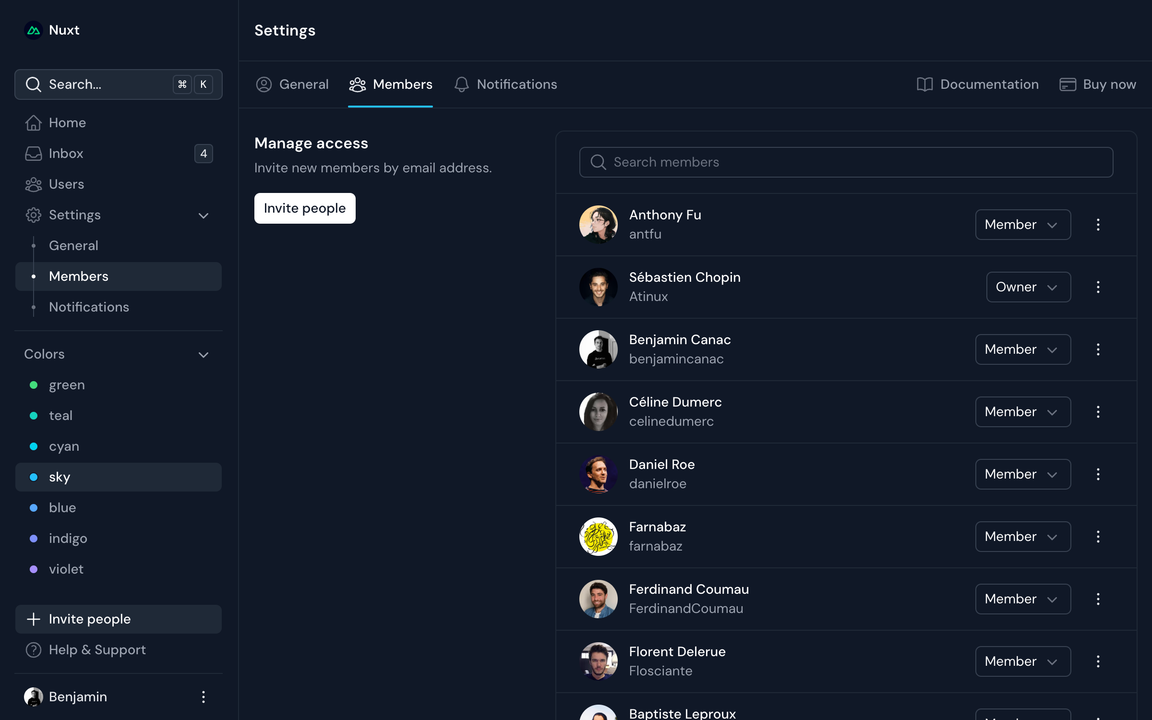
Task: Click the Nuxt logo icon
Action: tap(32, 29)
